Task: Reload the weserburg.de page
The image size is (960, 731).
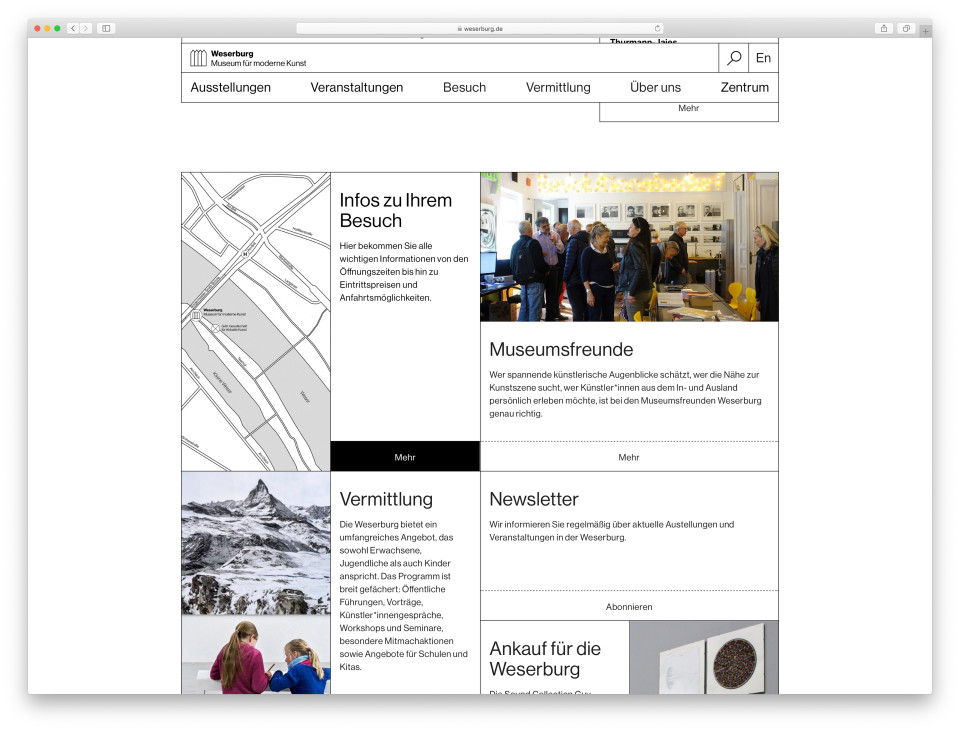Action: (657, 29)
